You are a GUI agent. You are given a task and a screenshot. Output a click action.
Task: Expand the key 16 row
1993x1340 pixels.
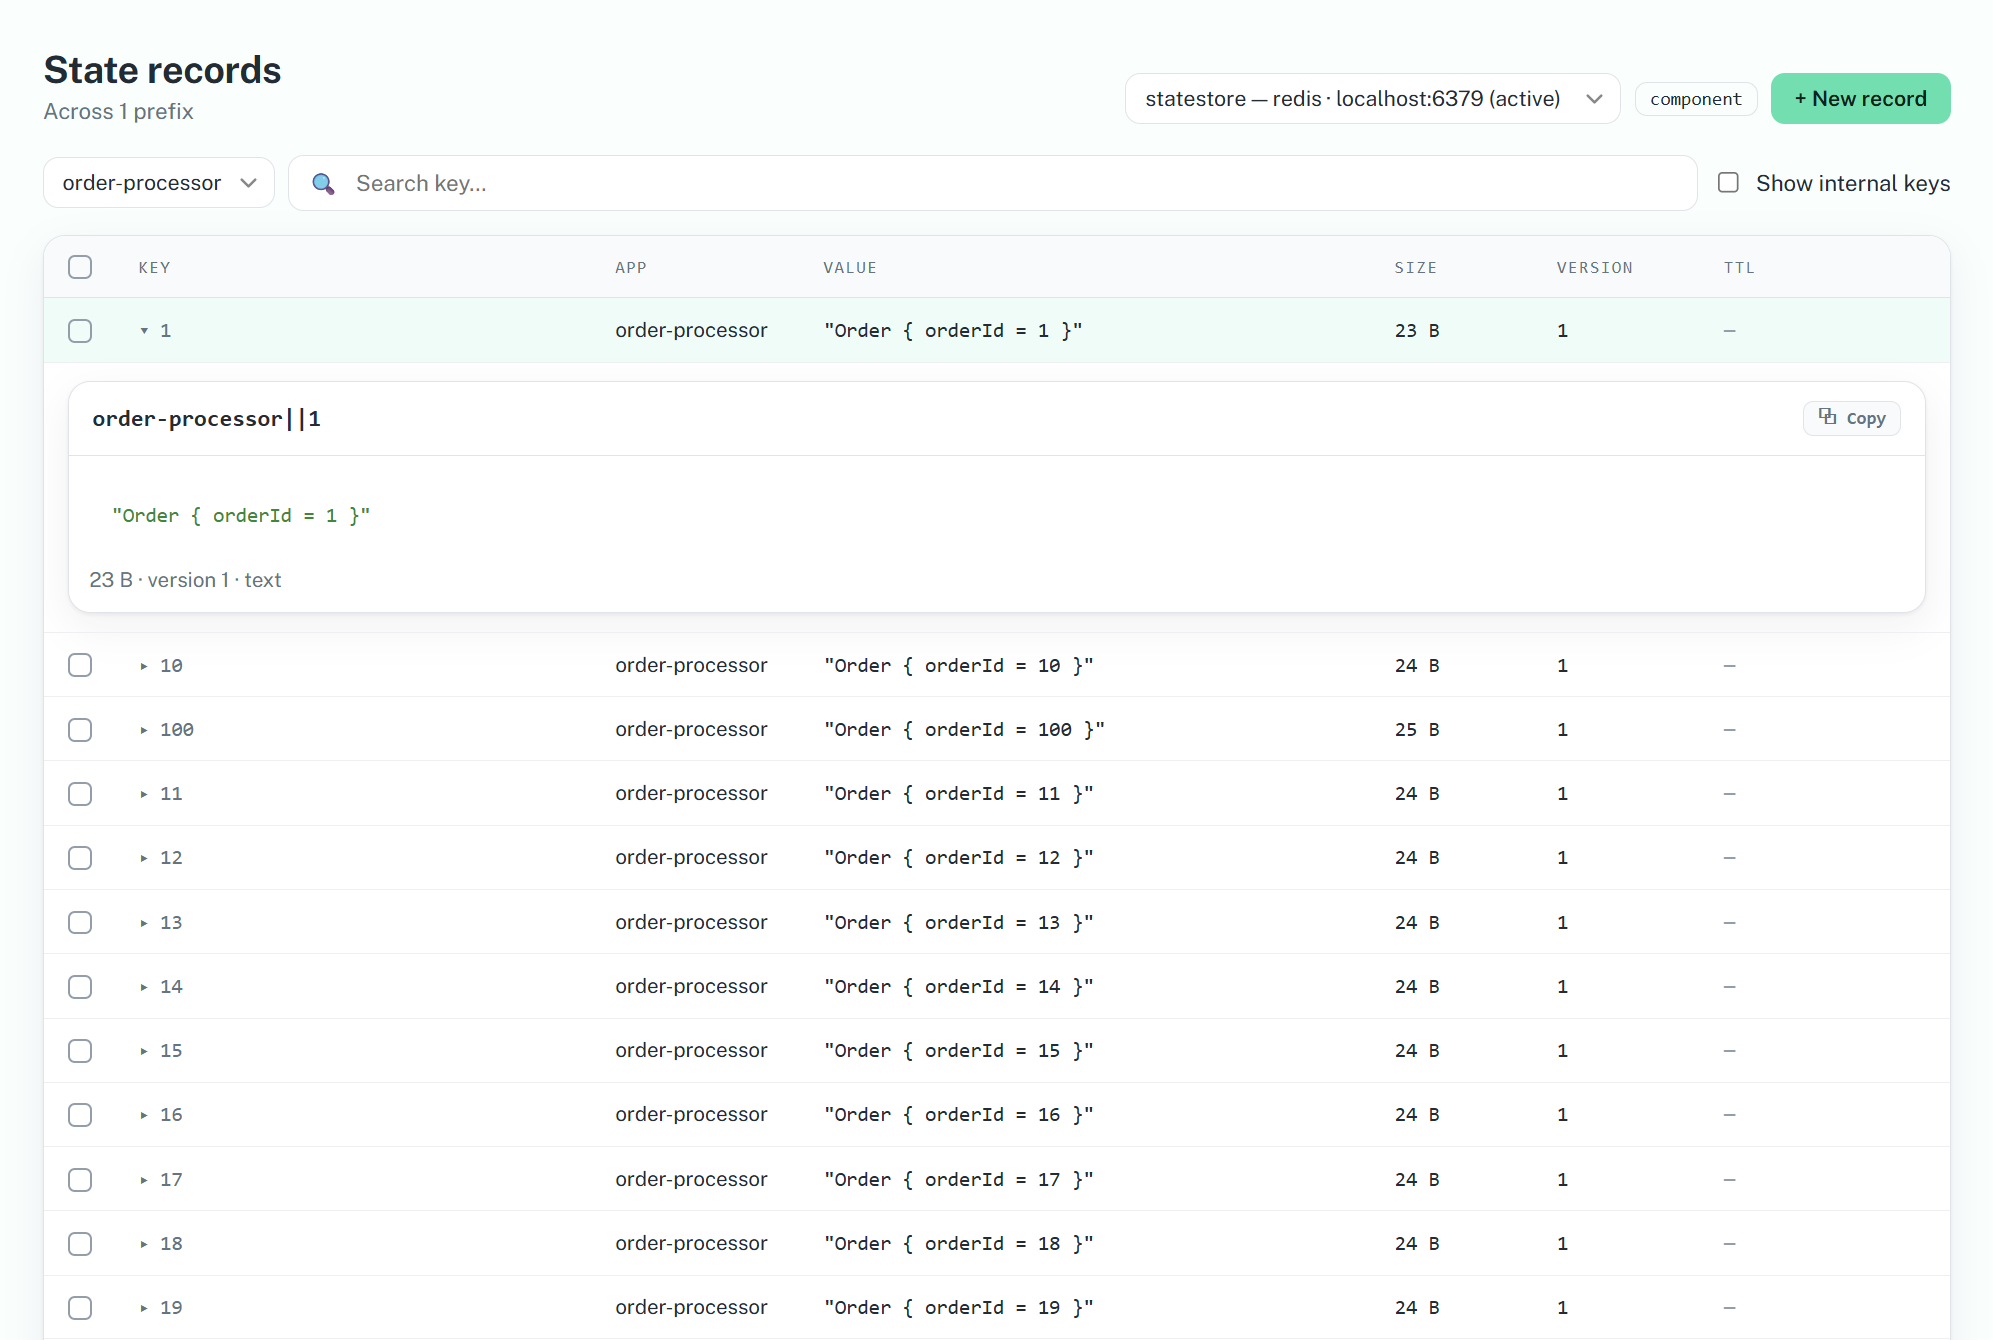coord(144,1115)
